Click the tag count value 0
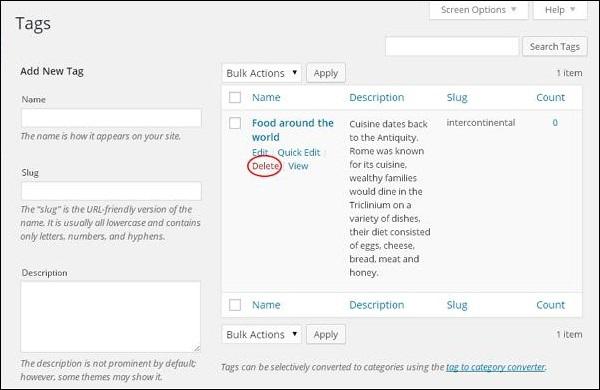 tap(555, 122)
